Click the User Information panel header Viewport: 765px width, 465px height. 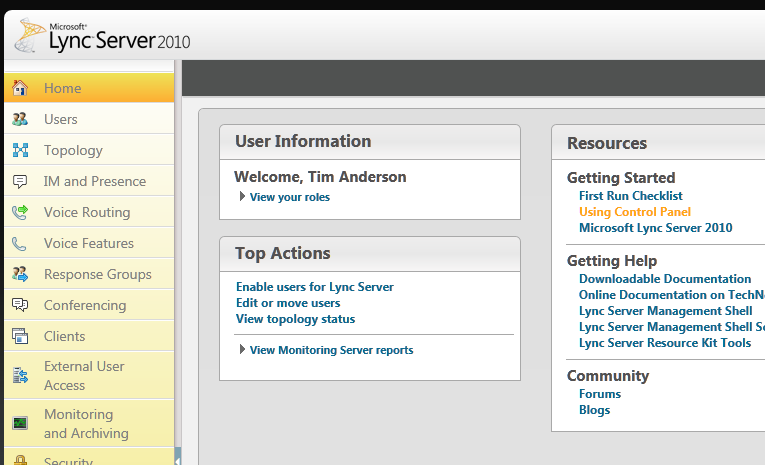point(370,142)
